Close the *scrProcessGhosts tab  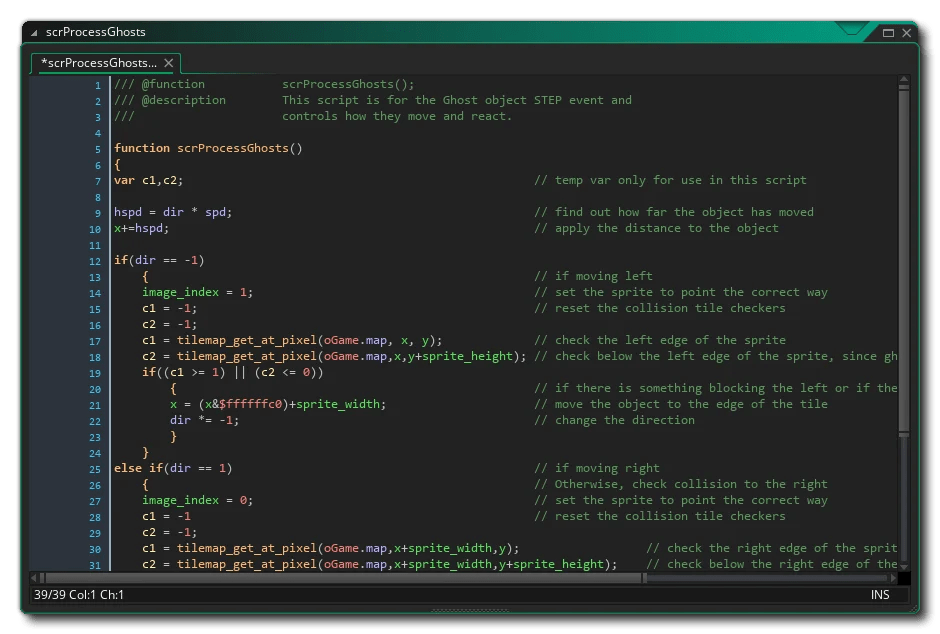click(x=169, y=63)
